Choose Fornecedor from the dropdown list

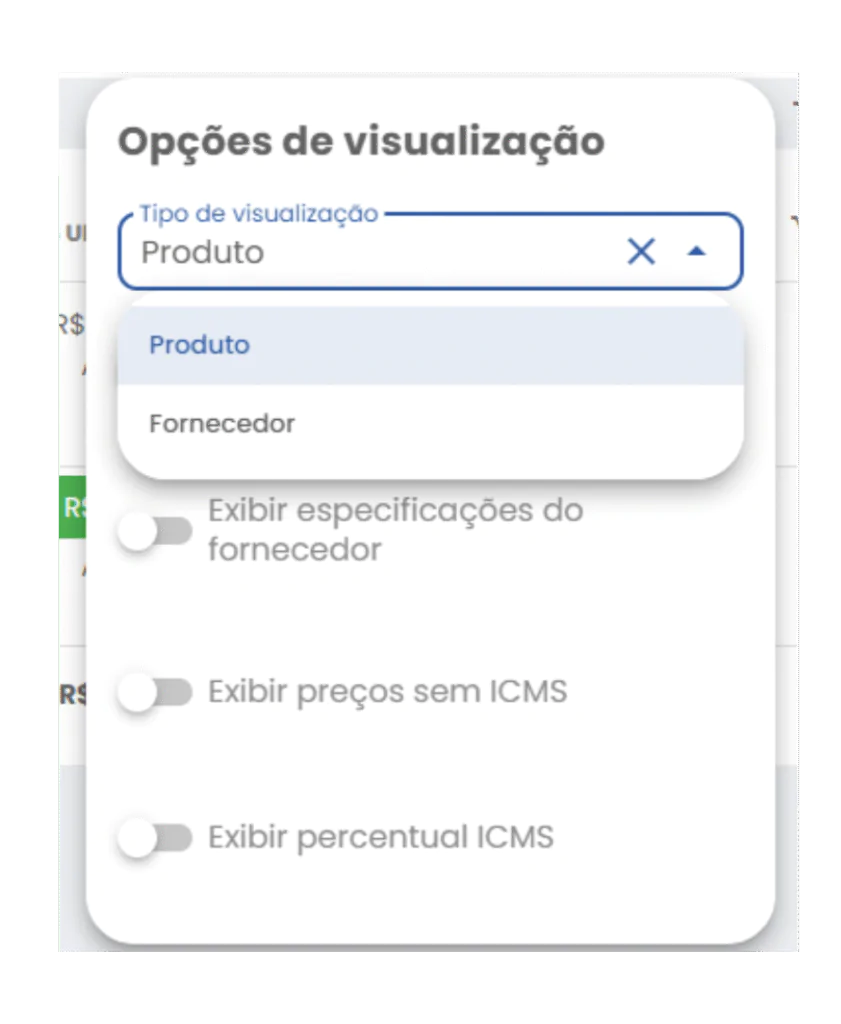430,424
